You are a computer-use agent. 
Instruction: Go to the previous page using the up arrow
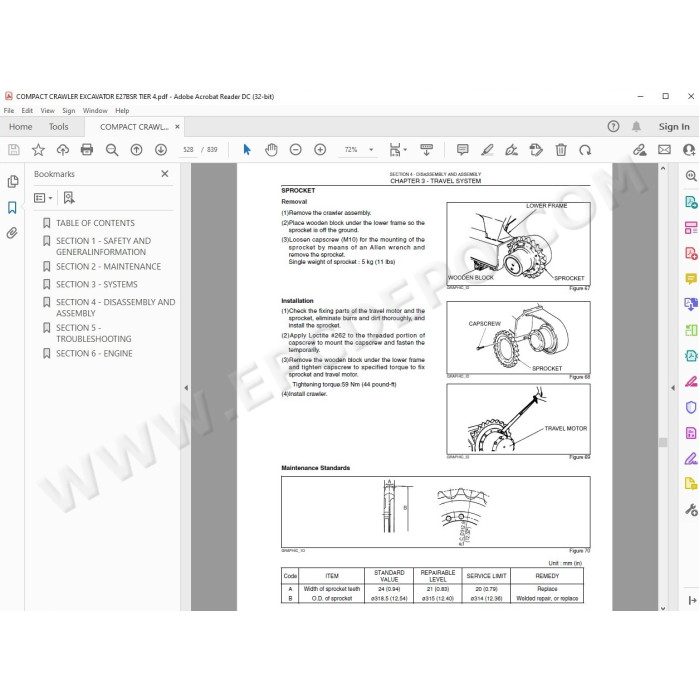click(136, 150)
